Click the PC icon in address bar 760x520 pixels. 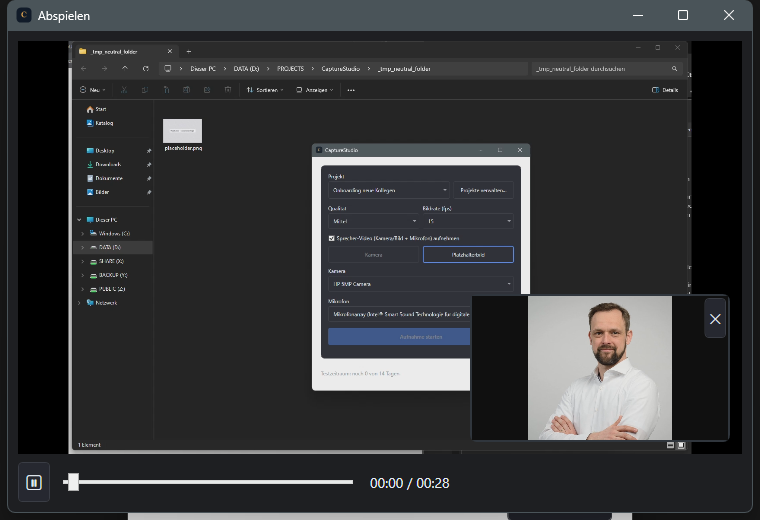coord(168,69)
